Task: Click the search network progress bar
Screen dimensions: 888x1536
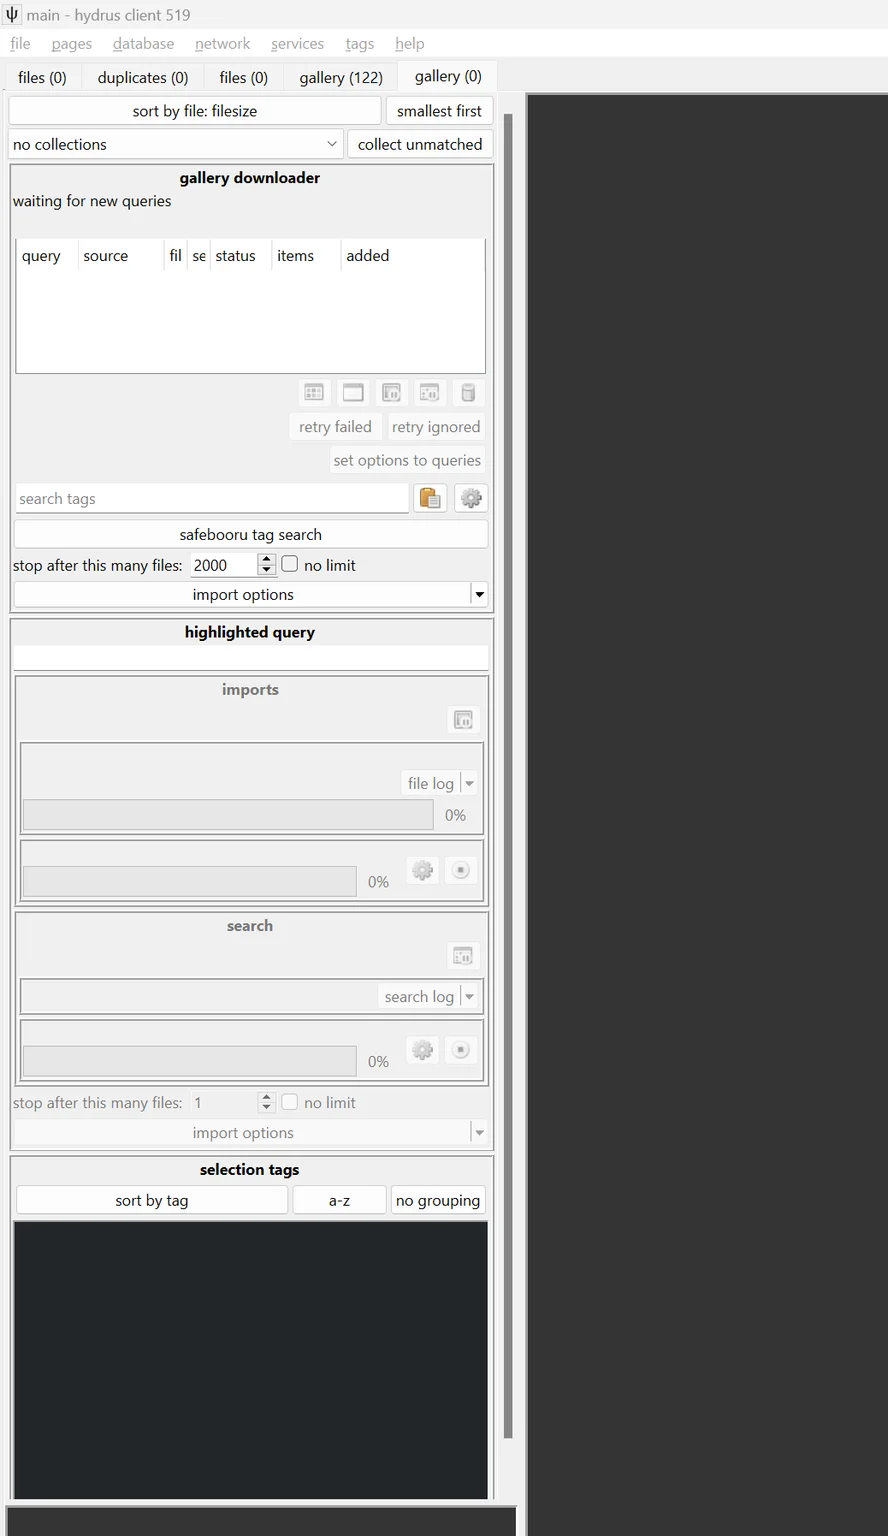Action: pyautogui.click(x=189, y=1062)
